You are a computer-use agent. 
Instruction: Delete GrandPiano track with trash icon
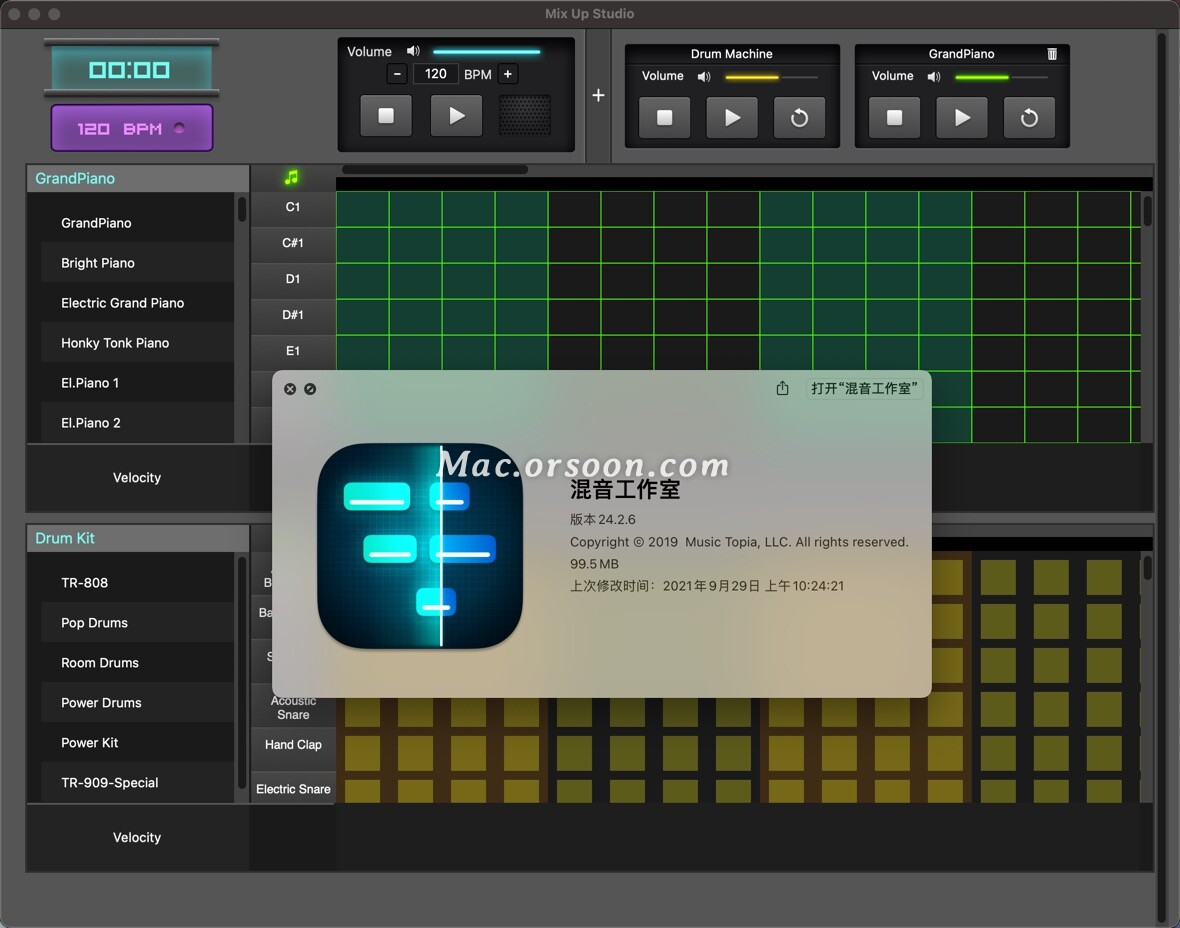pos(1052,53)
